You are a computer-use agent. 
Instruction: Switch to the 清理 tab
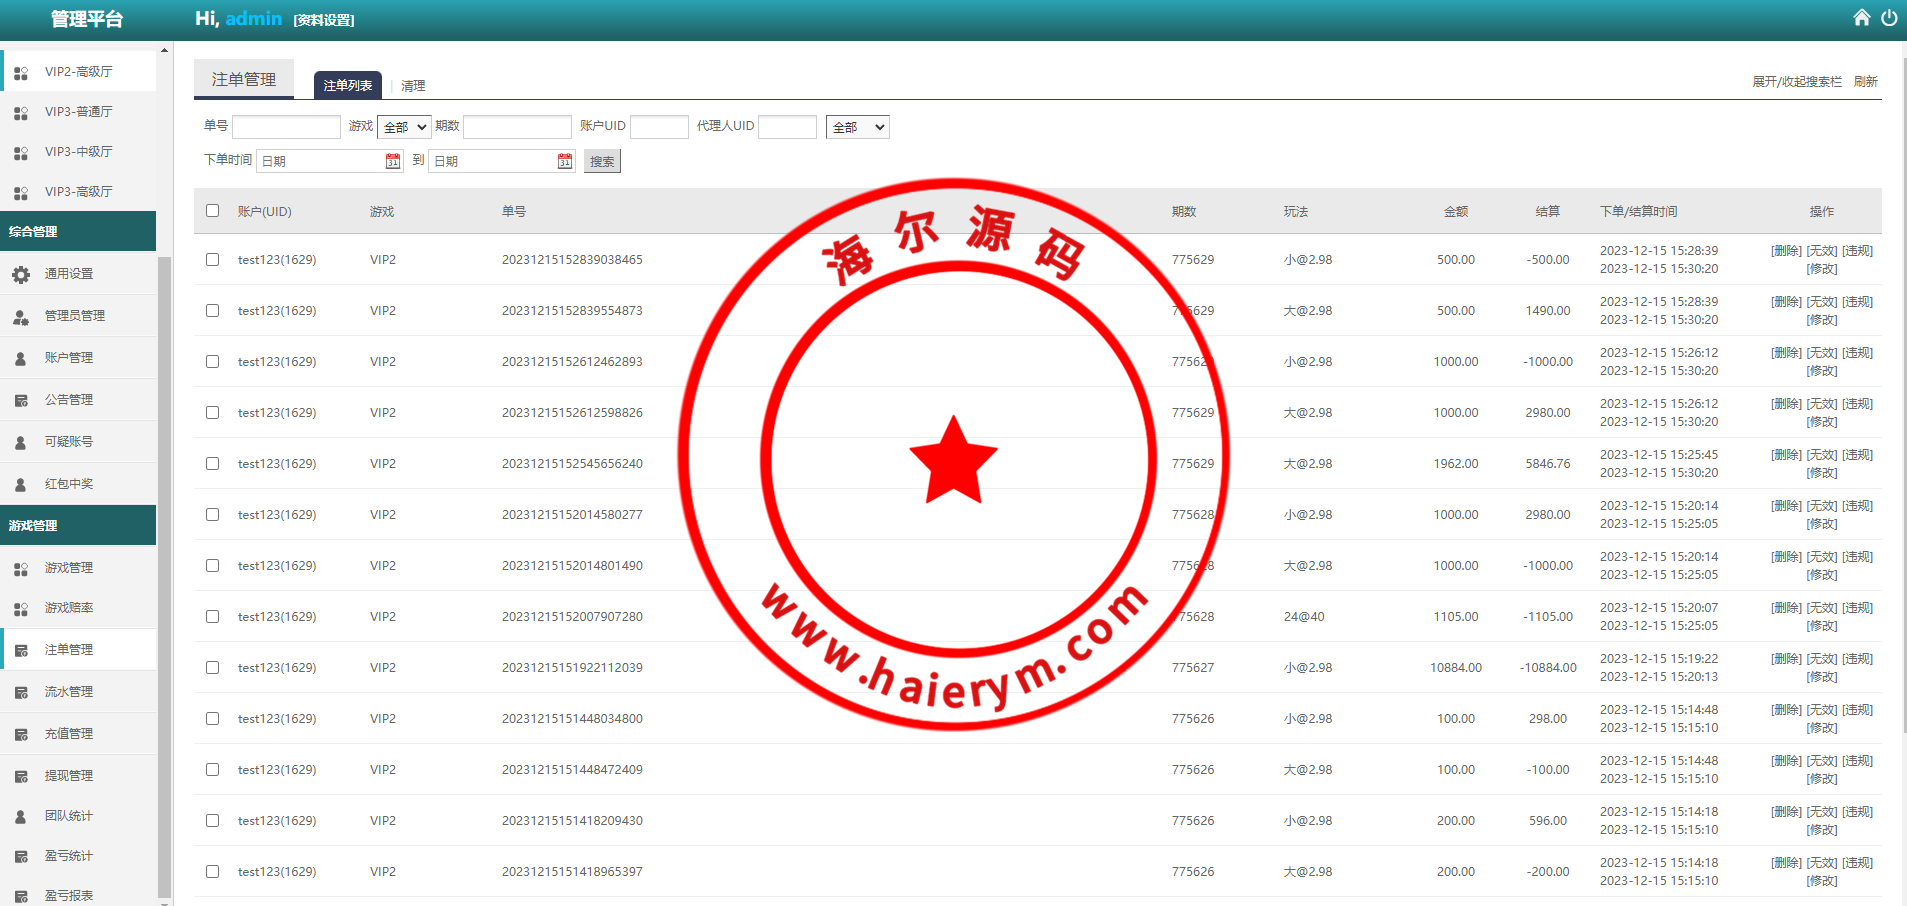413,86
